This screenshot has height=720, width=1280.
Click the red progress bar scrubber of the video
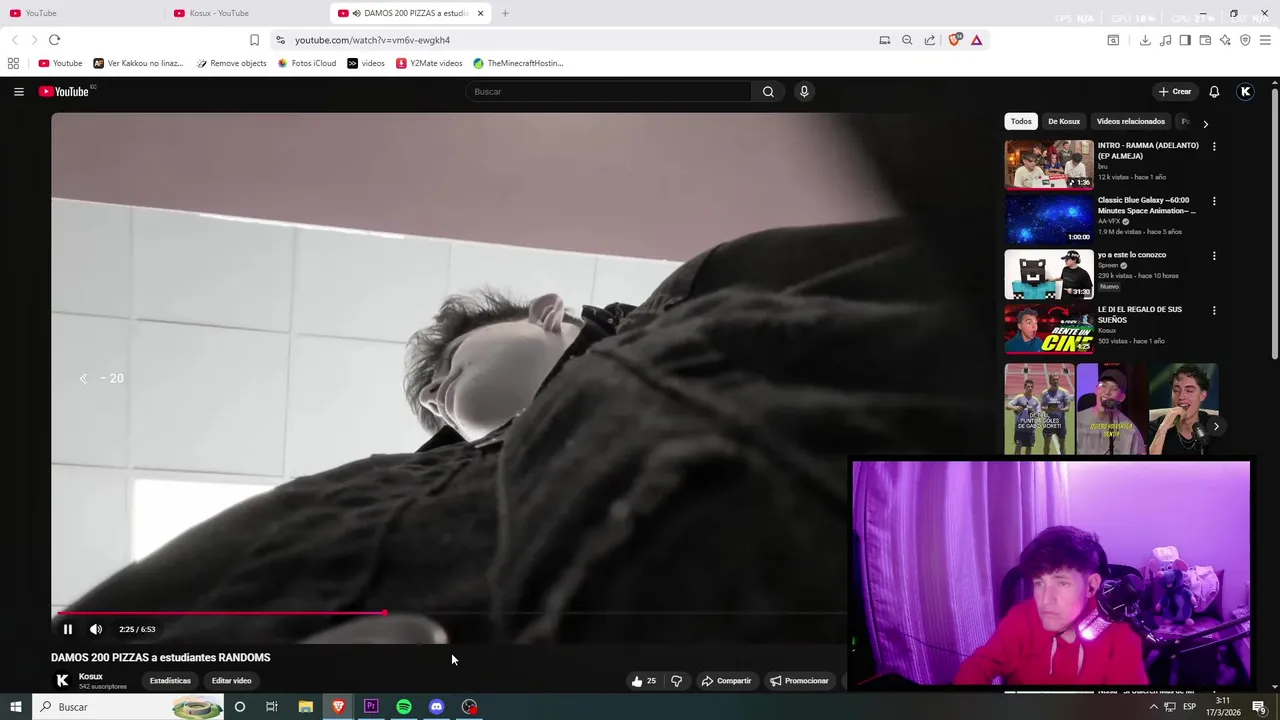384,613
